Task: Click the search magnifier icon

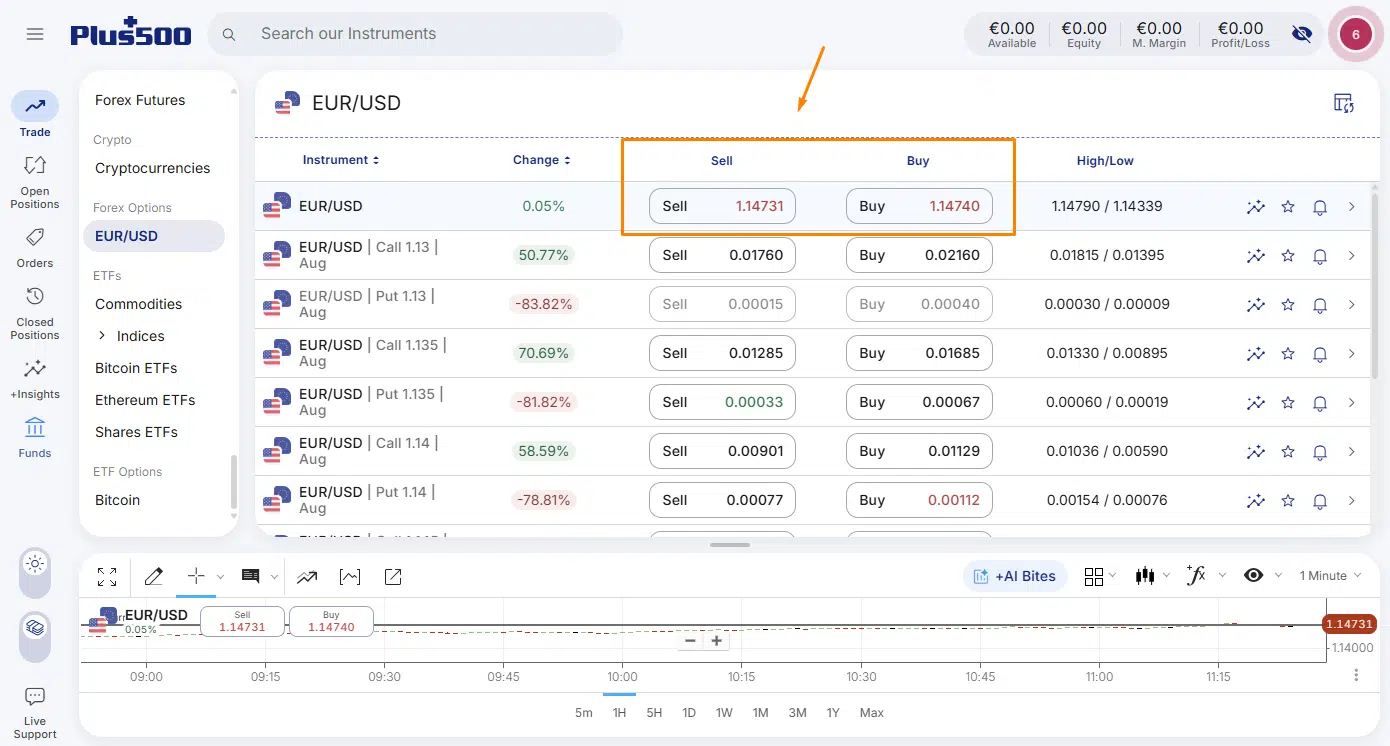Action: (229, 34)
